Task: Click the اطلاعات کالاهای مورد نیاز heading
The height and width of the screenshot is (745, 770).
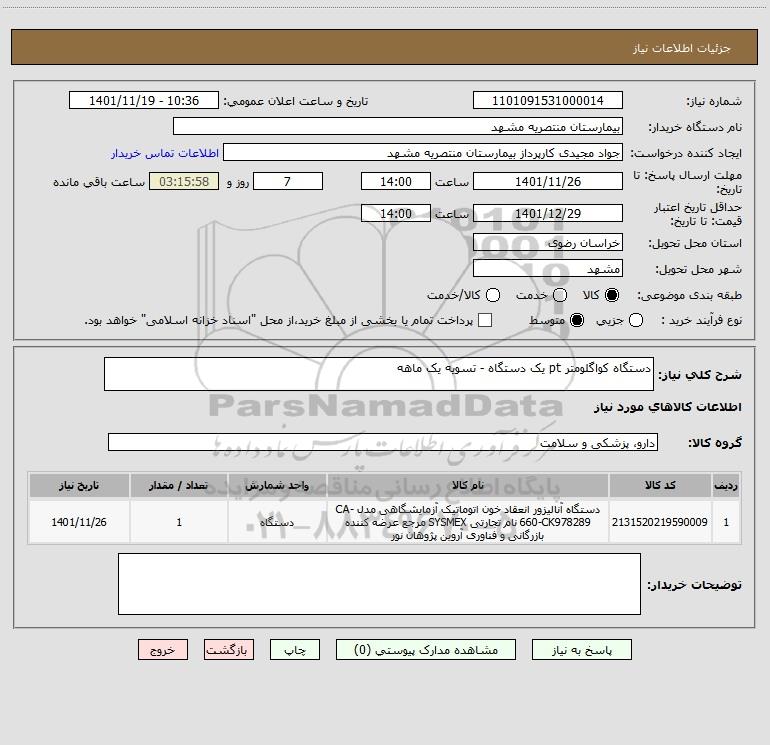Action: click(667, 407)
